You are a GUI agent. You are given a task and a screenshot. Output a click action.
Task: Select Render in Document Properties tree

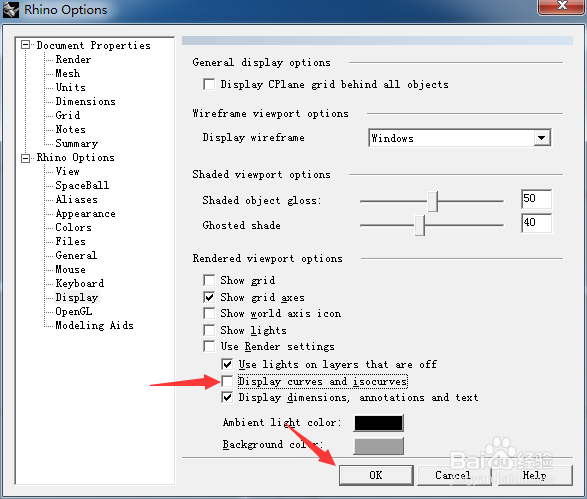[x=73, y=60]
